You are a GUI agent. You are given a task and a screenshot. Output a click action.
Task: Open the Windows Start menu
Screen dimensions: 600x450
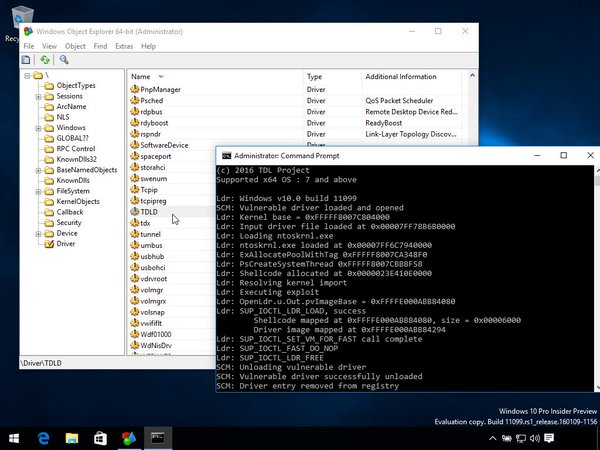[14, 438]
